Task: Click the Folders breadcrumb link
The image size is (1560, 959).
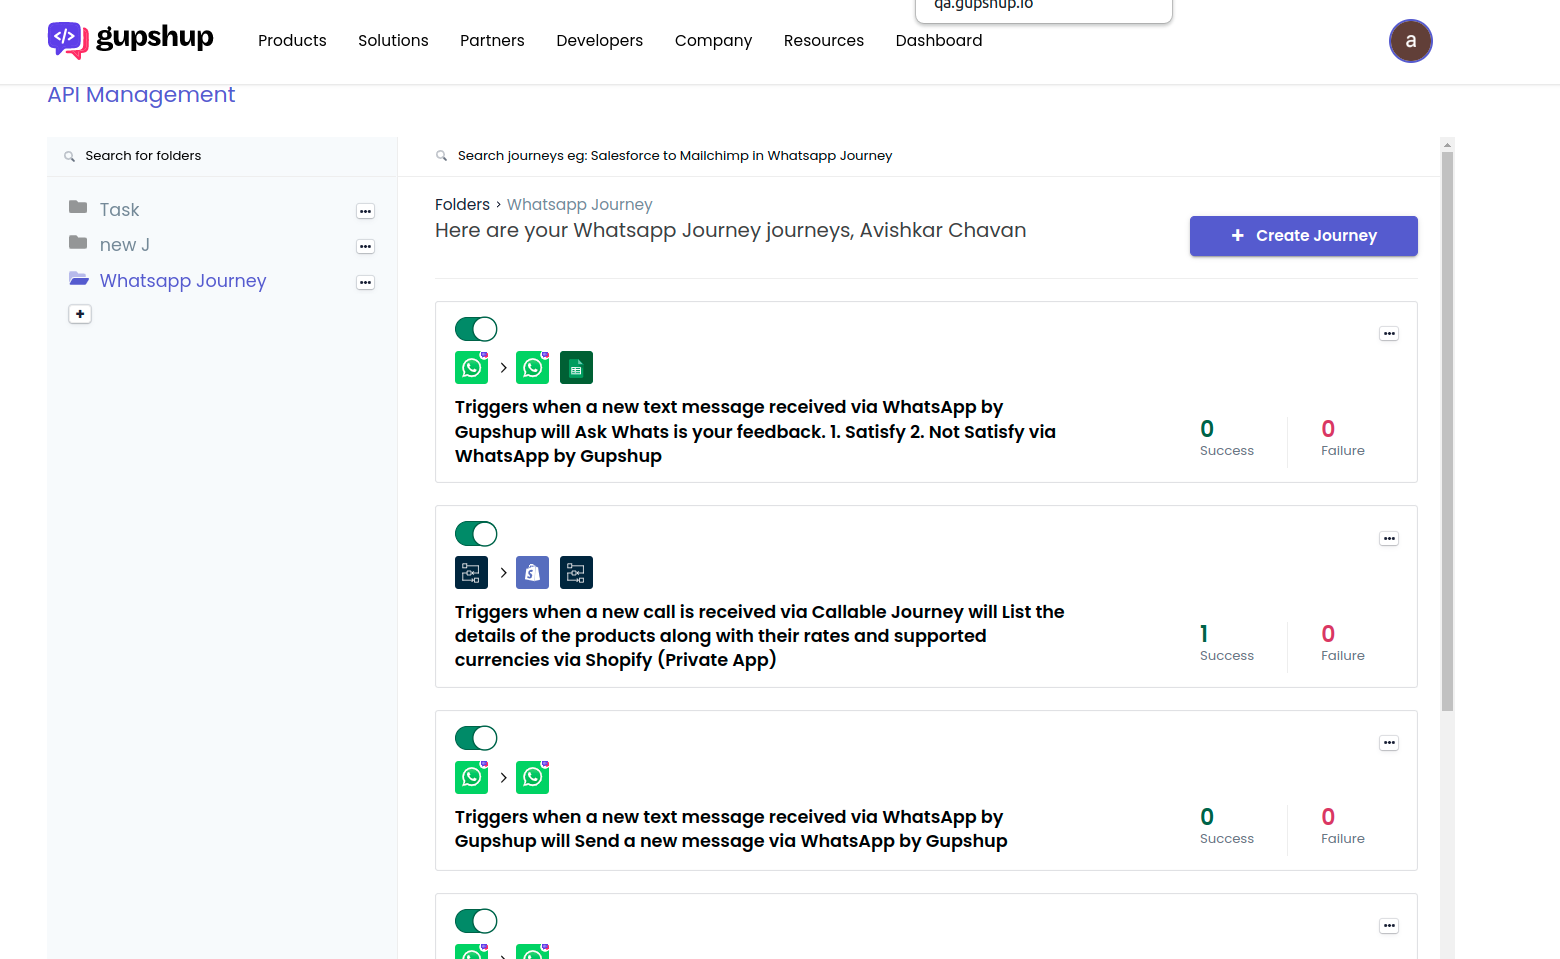Action: (462, 204)
